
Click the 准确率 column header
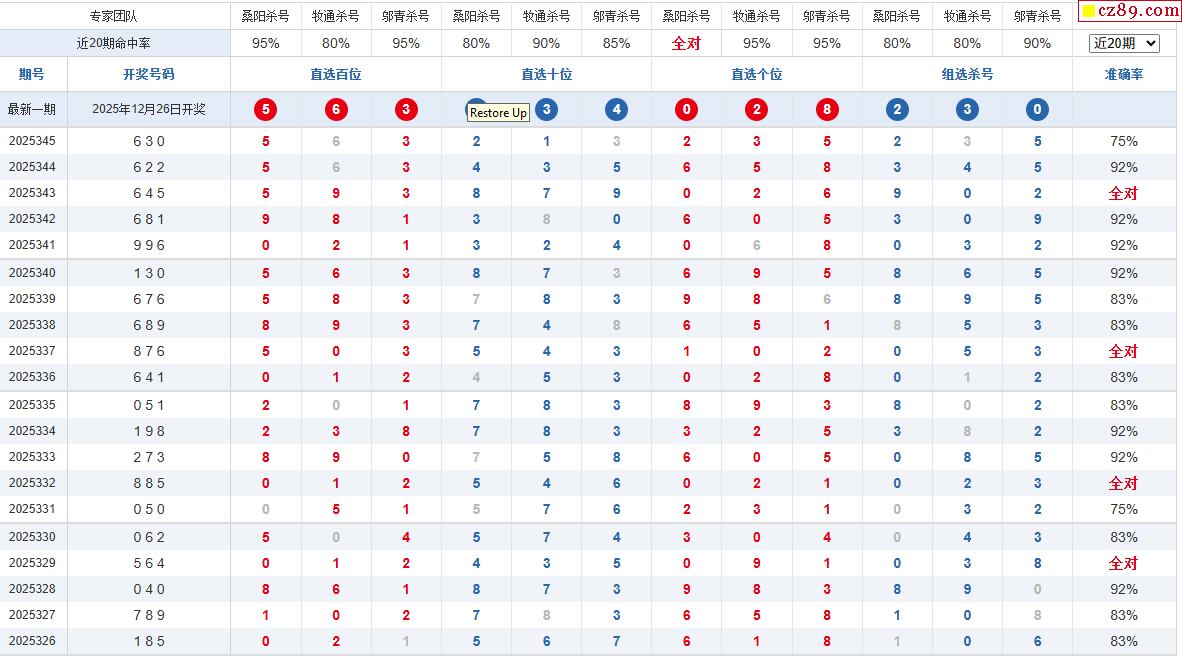pos(1124,74)
